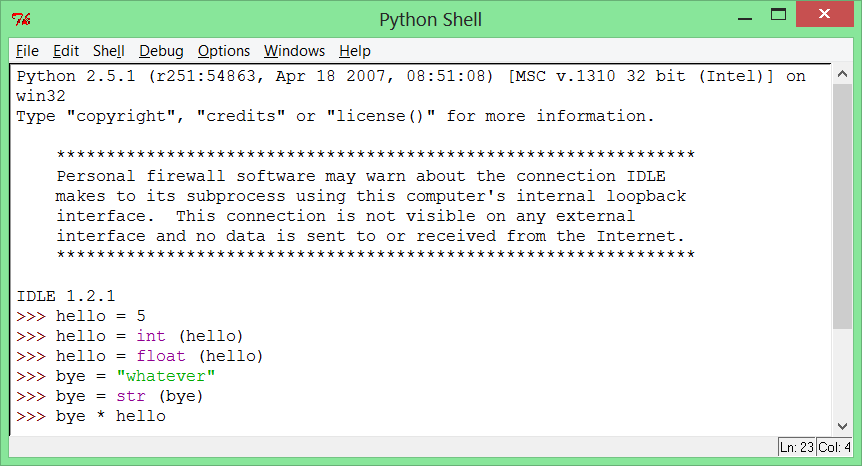This screenshot has width=862, height=466.
Task: Open the Windows menu
Action: point(294,51)
